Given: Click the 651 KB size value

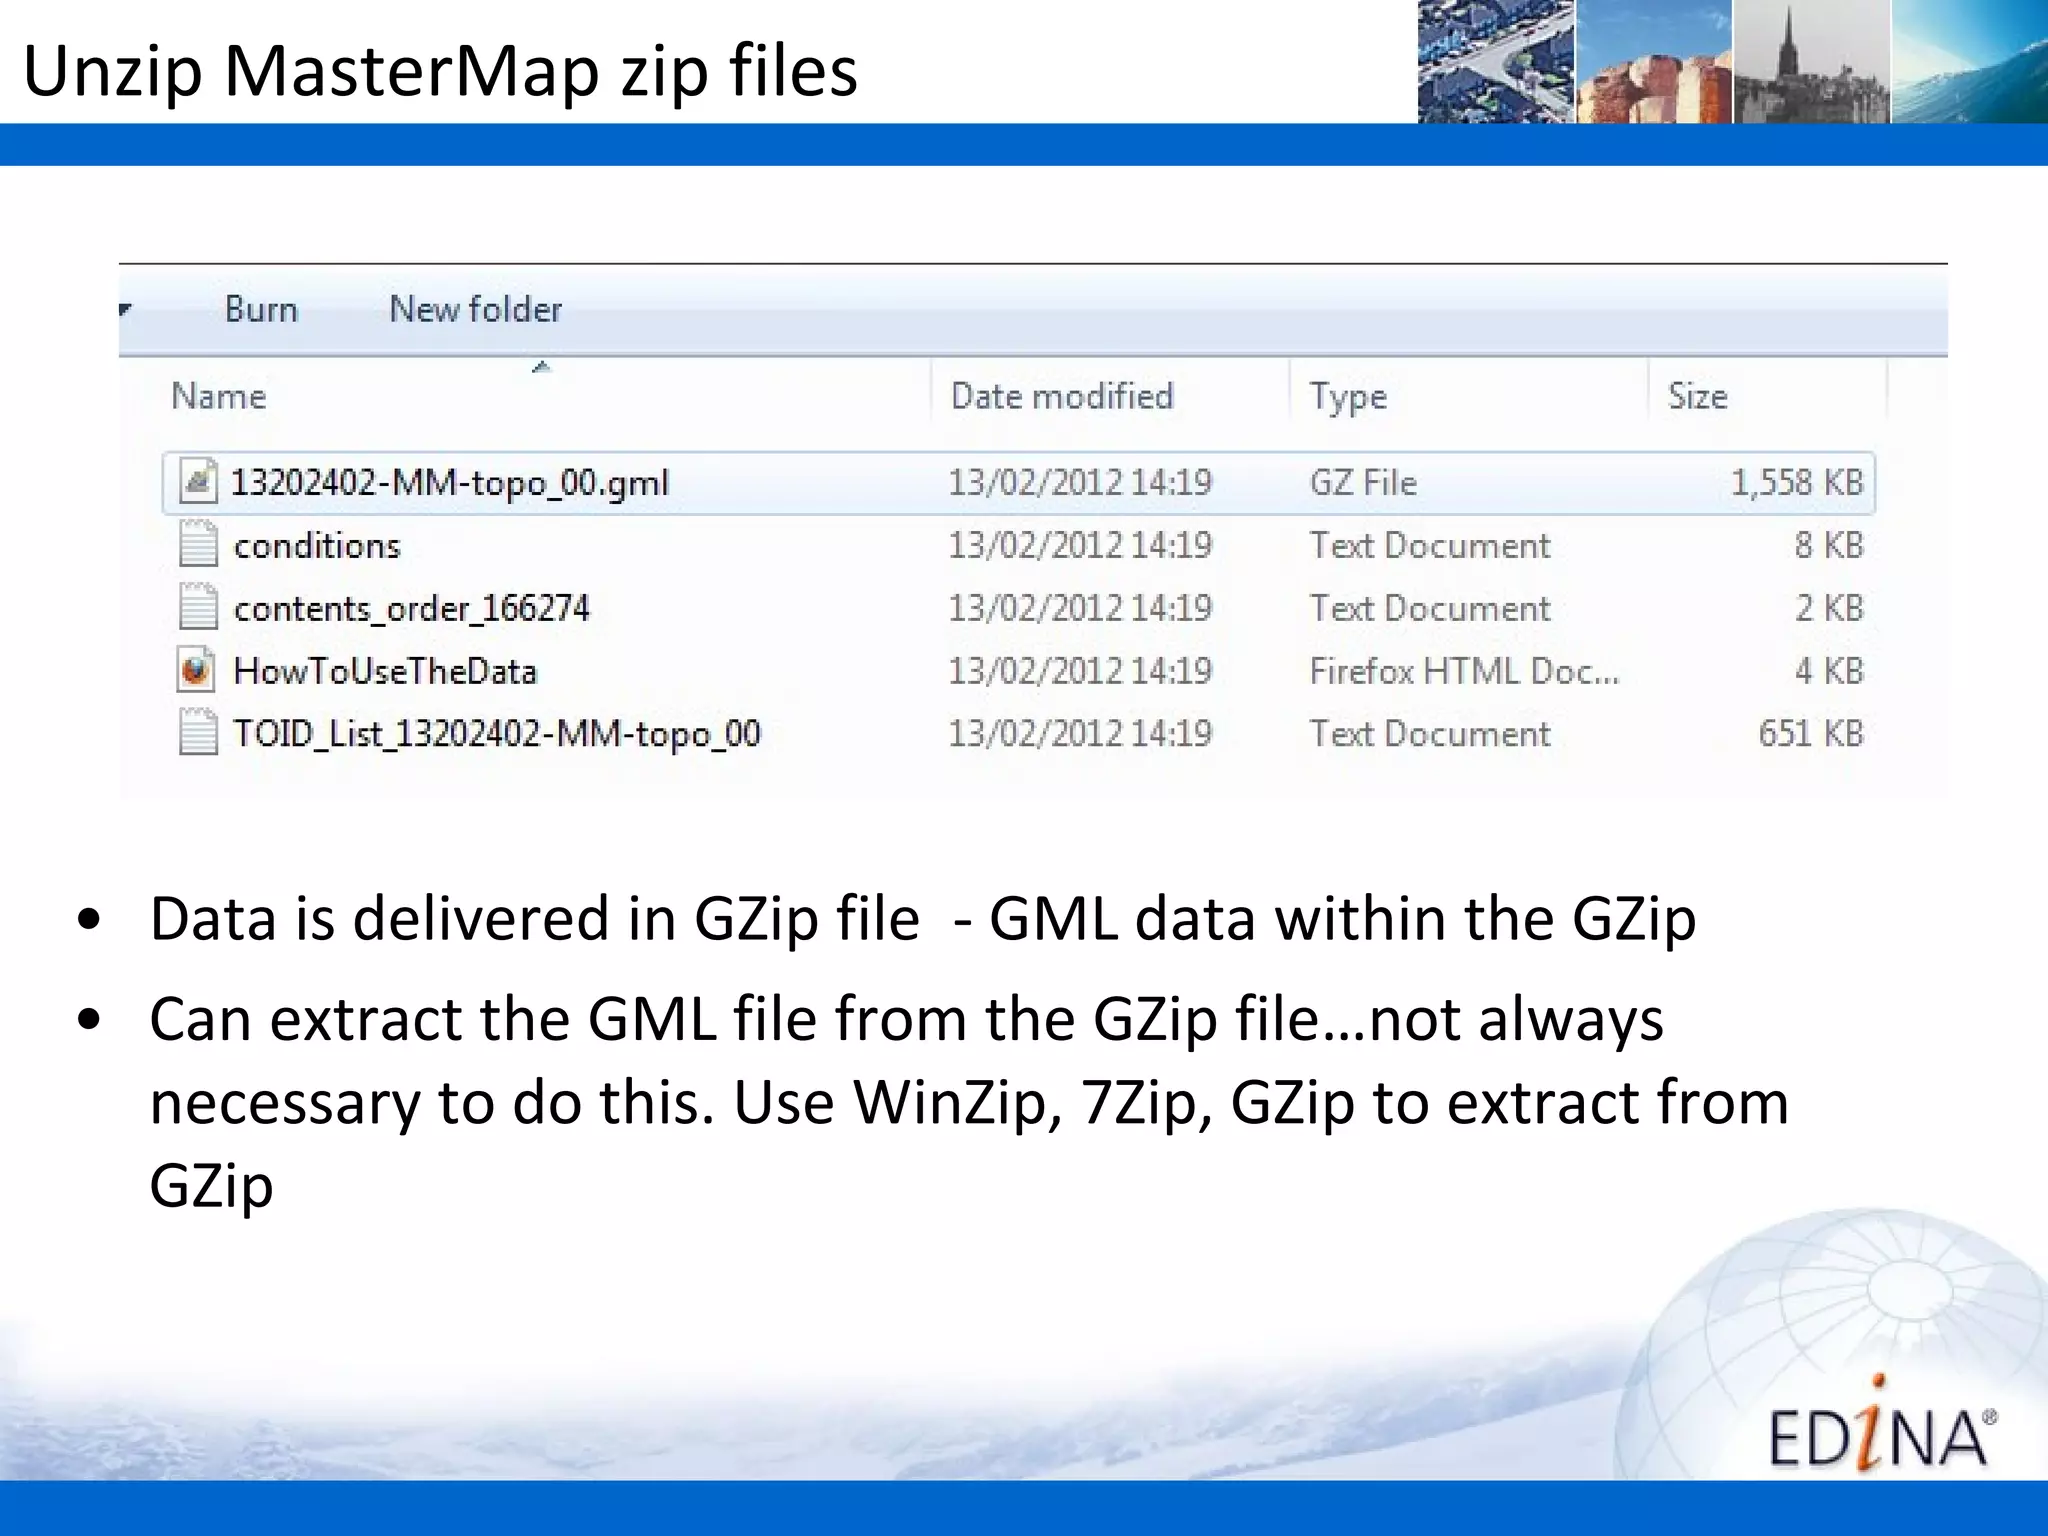Looking at the screenshot, I should tap(1811, 734).
